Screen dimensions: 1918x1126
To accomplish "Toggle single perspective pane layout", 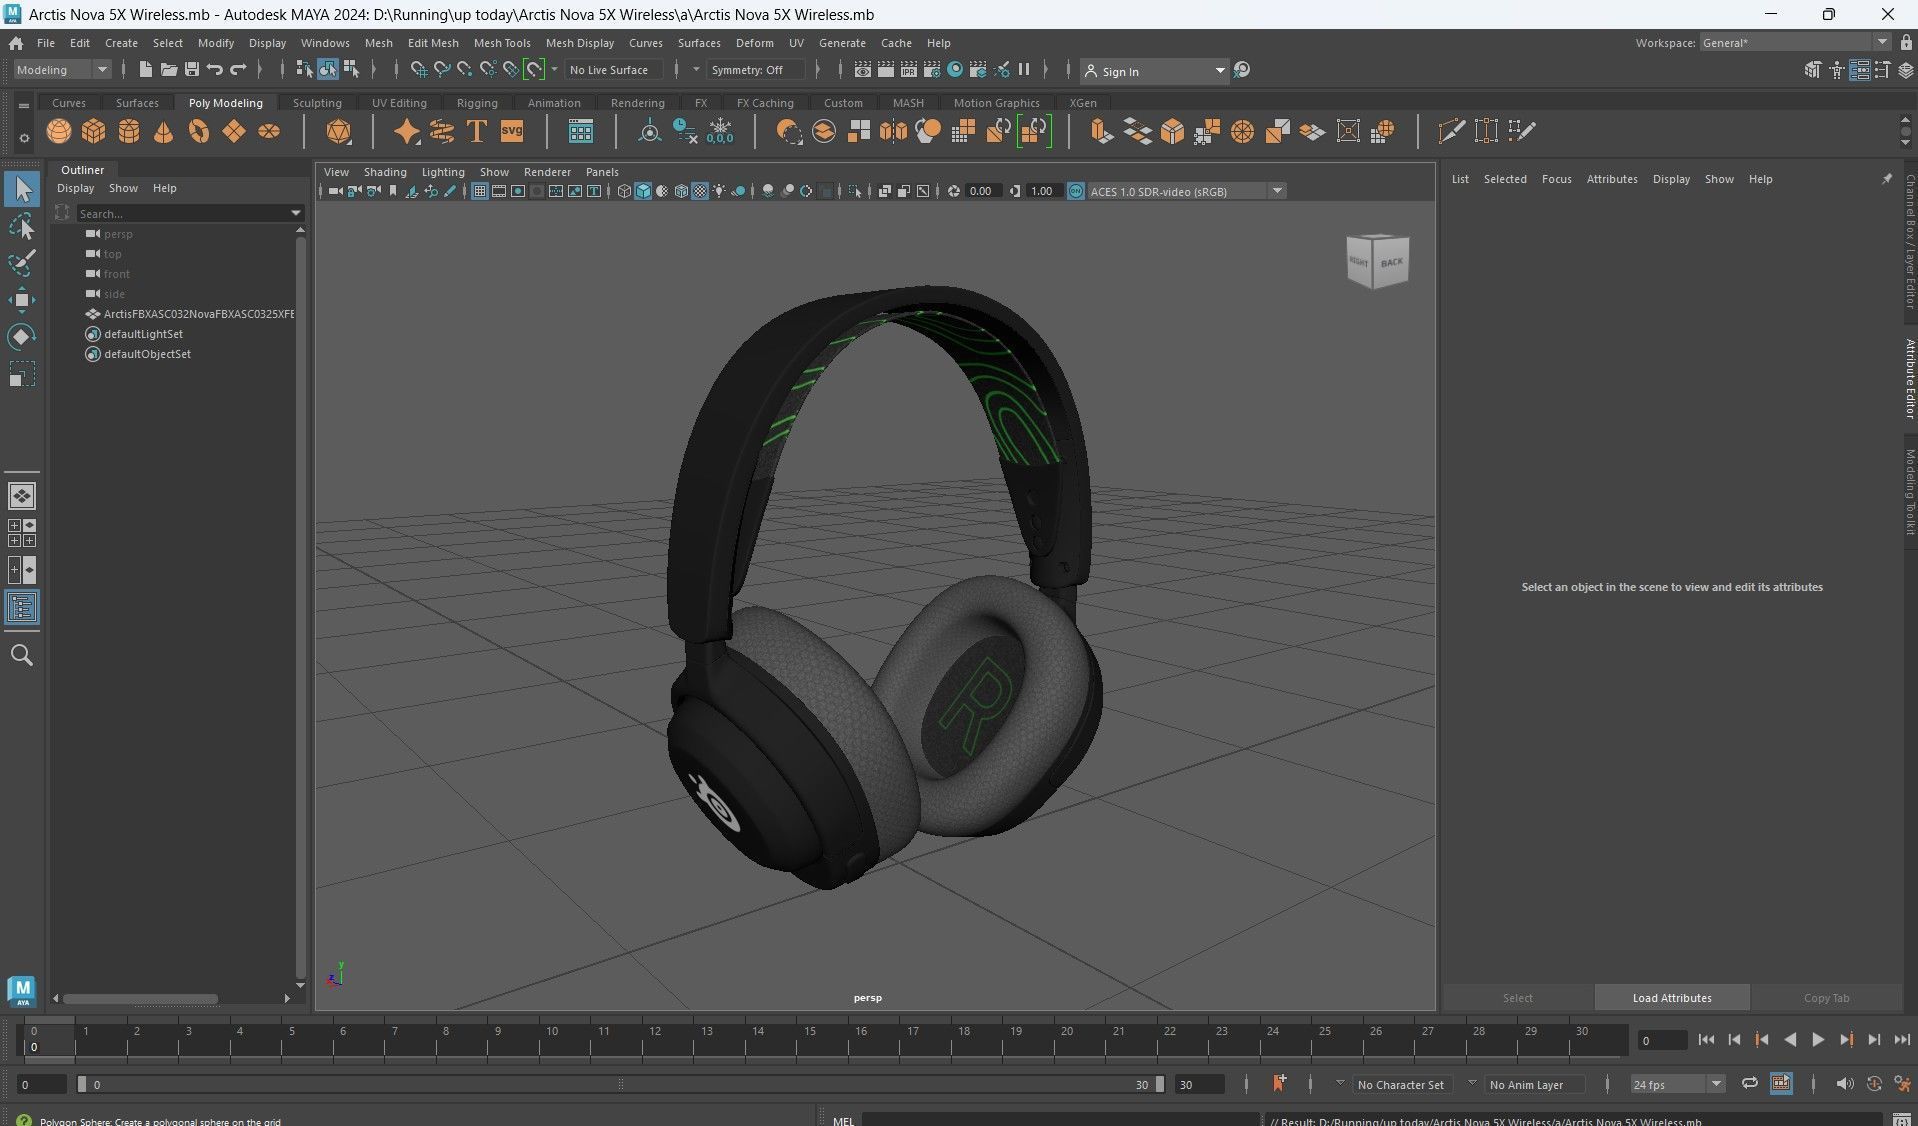I will (22, 496).
